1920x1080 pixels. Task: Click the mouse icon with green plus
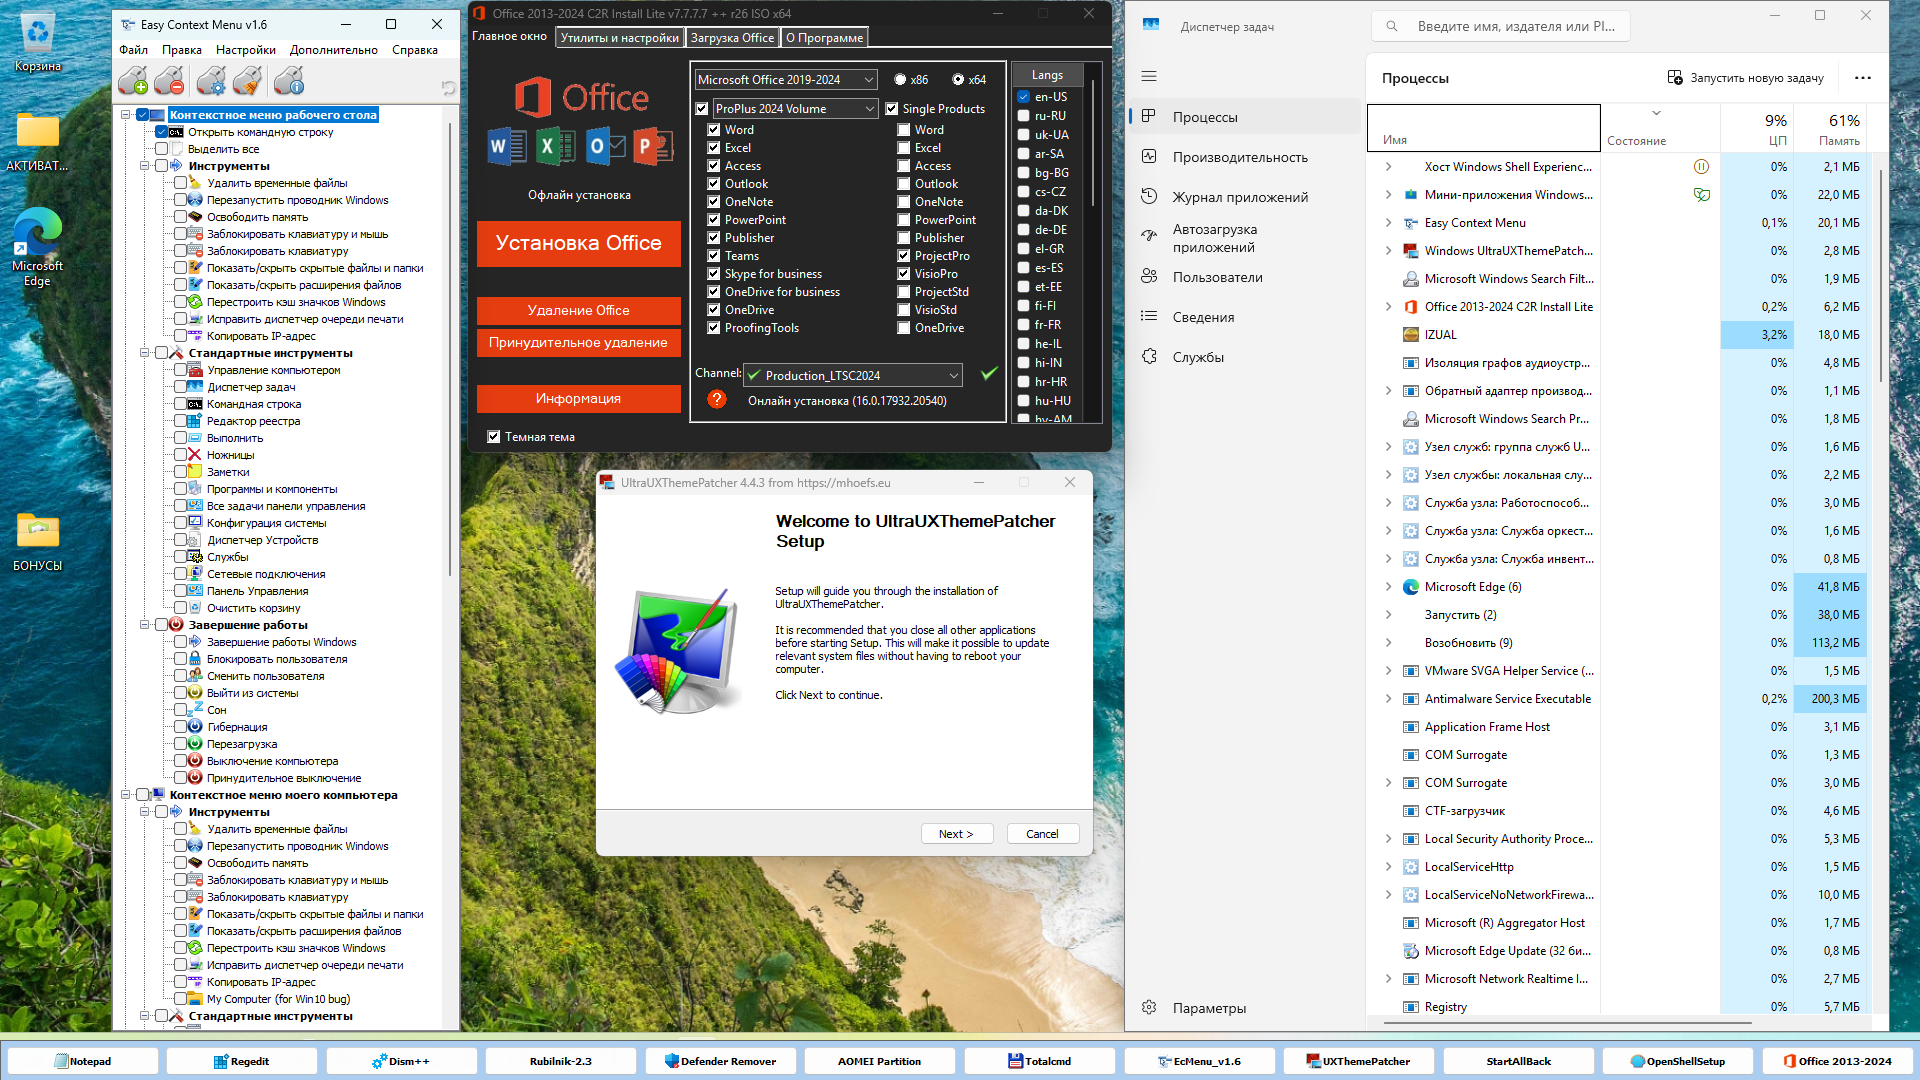coord(132,81)
